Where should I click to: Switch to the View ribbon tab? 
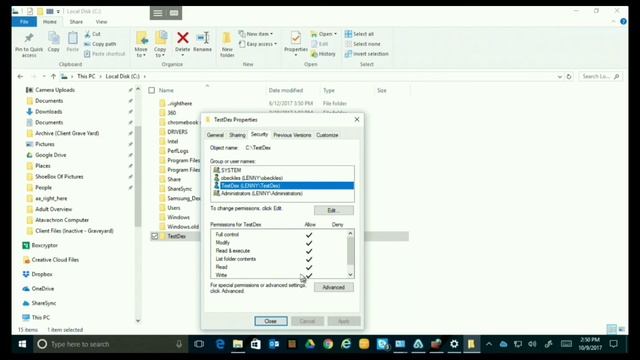pyautogui.click(x=101, y=22)
